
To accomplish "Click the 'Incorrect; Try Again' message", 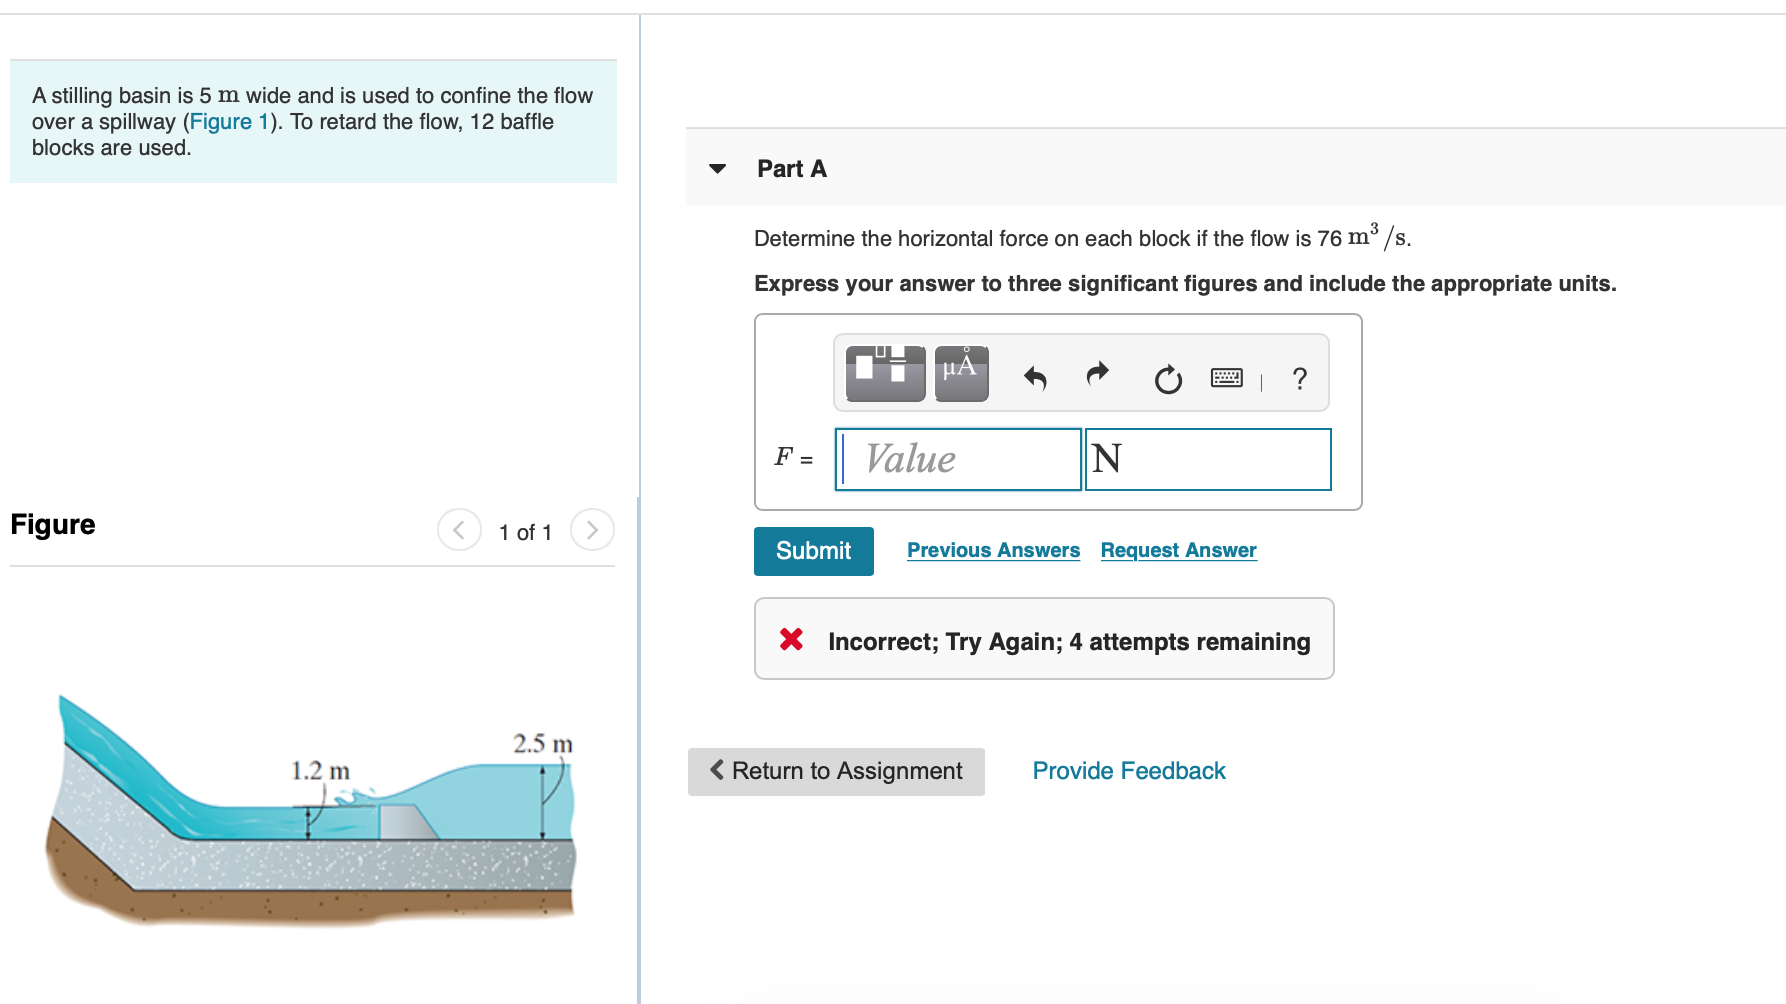I will (1069, 642).
